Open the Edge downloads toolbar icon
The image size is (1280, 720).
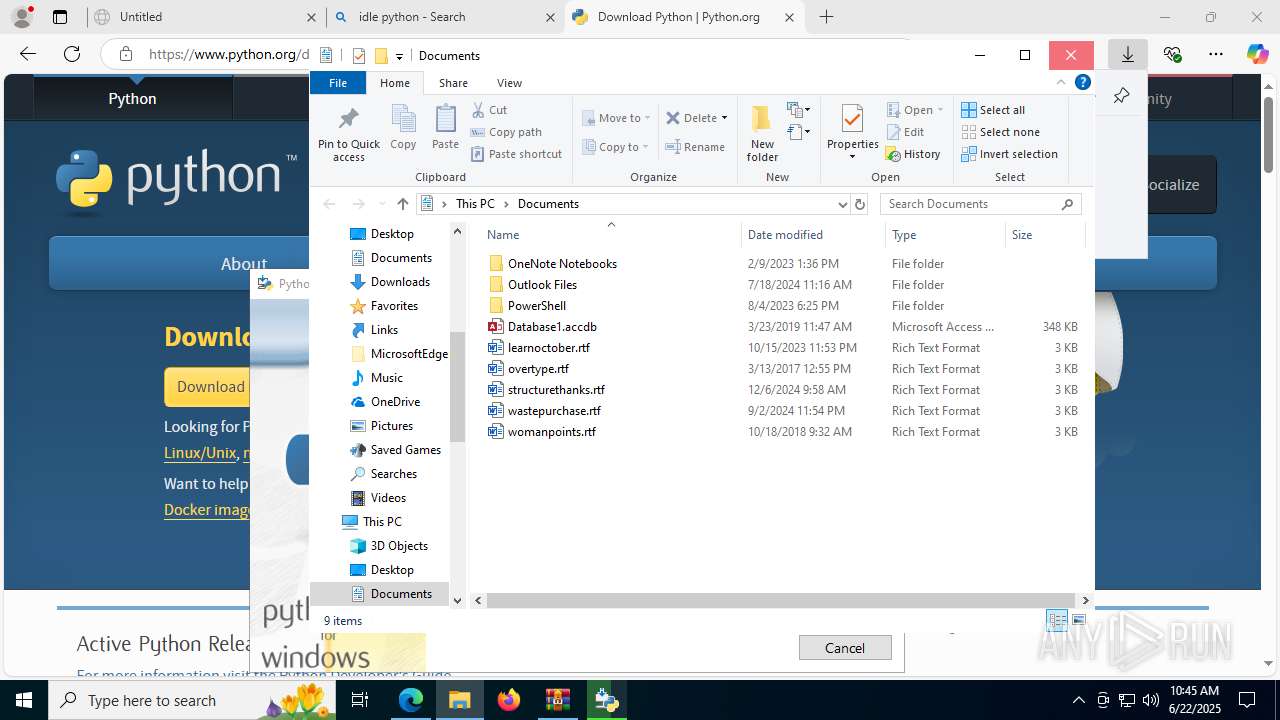point(1128,55)
